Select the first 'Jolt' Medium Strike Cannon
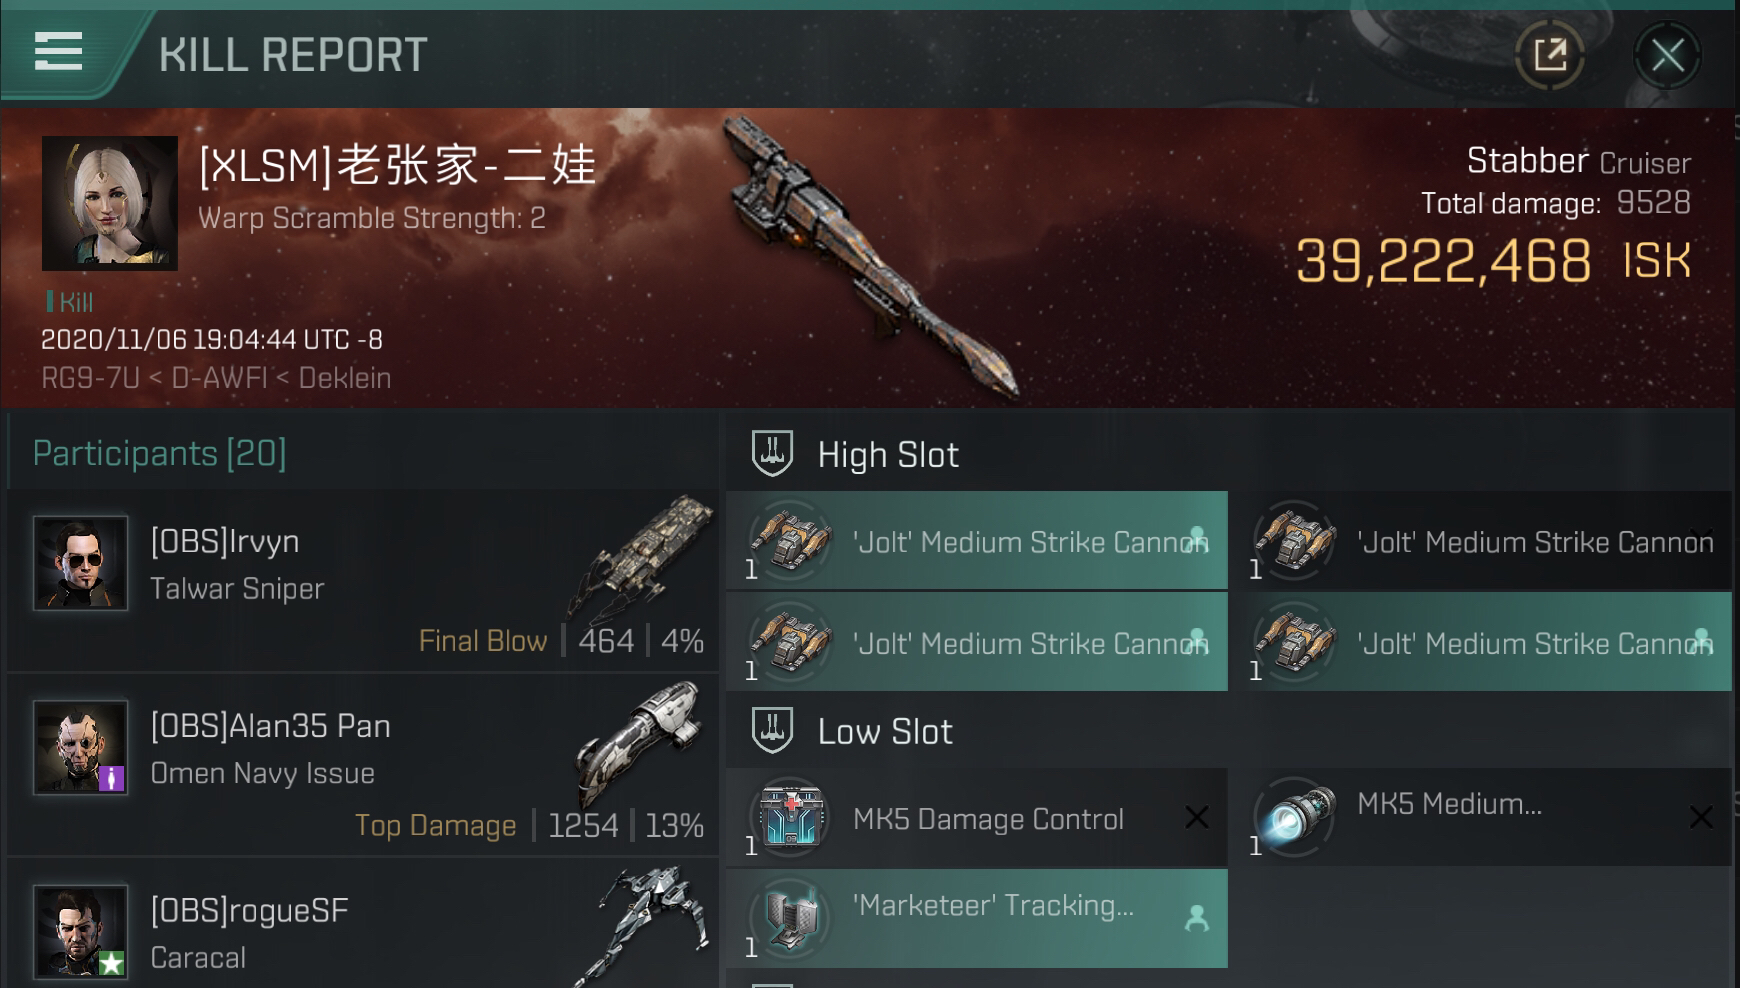 (977, 540)
